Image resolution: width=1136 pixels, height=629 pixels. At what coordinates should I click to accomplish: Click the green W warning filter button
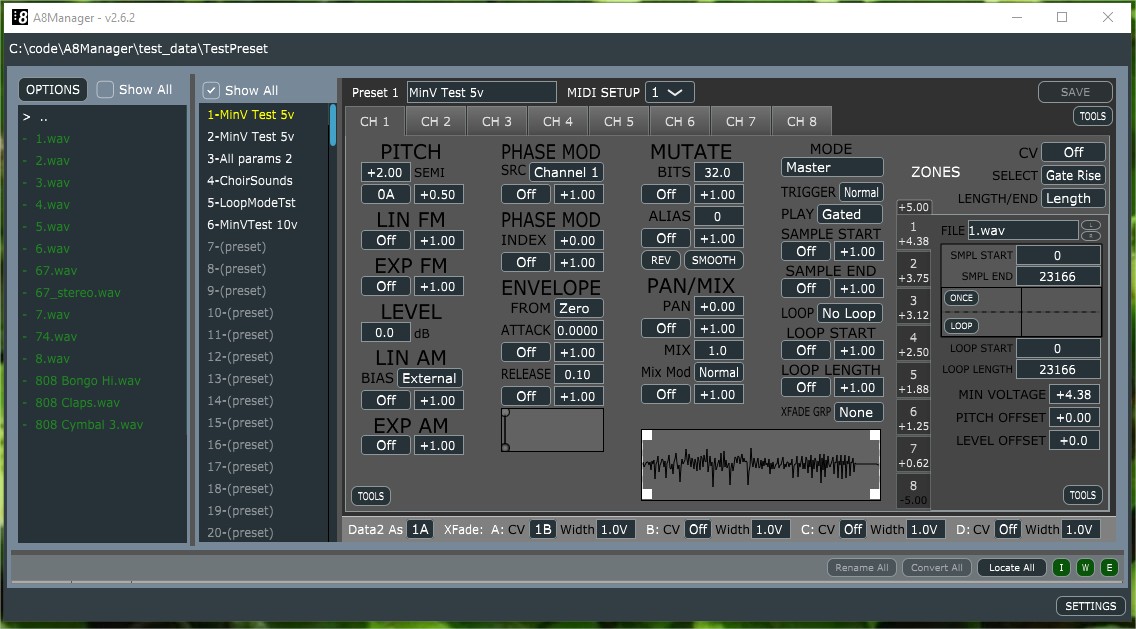coord(1085,568)
